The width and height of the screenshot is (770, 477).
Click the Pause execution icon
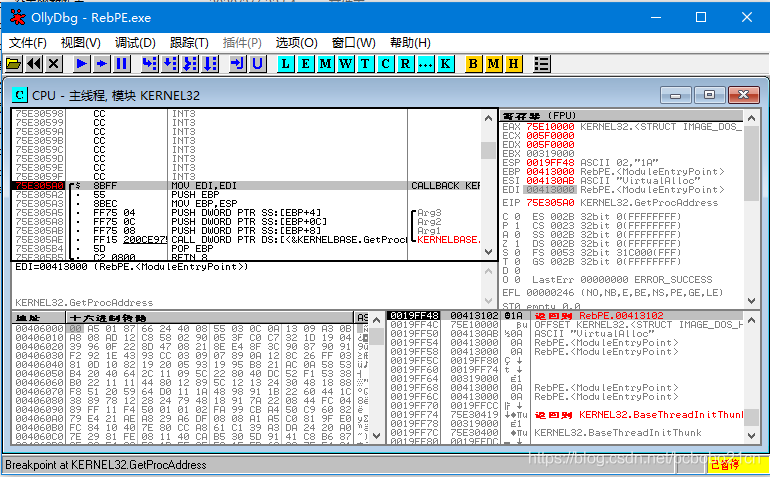click(122, 63)
